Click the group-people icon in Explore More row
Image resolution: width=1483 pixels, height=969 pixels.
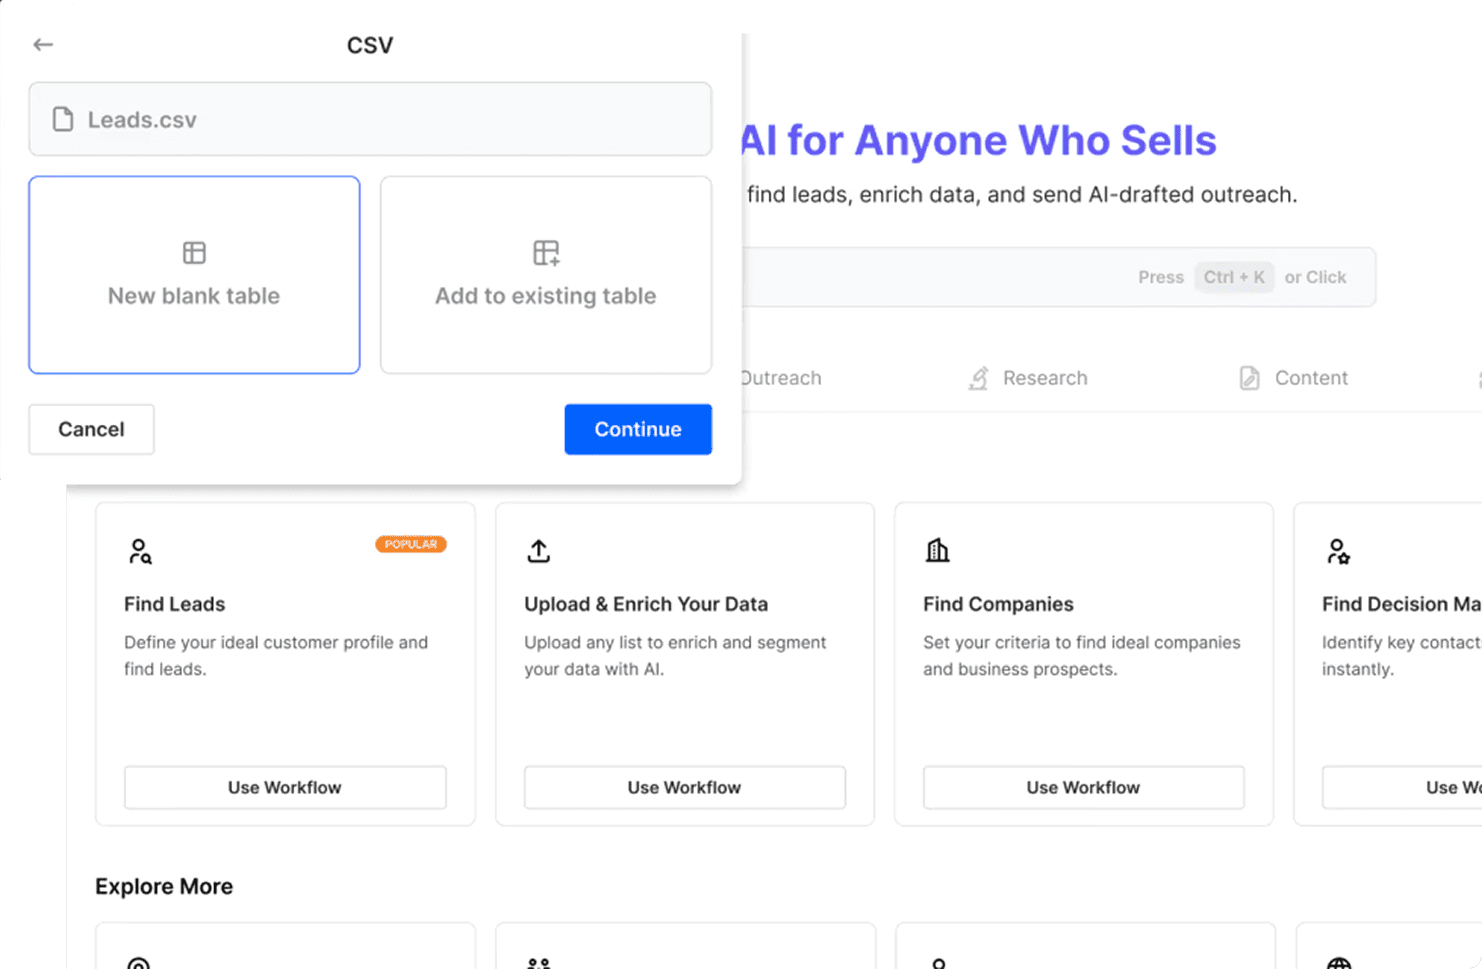point(539,963)
